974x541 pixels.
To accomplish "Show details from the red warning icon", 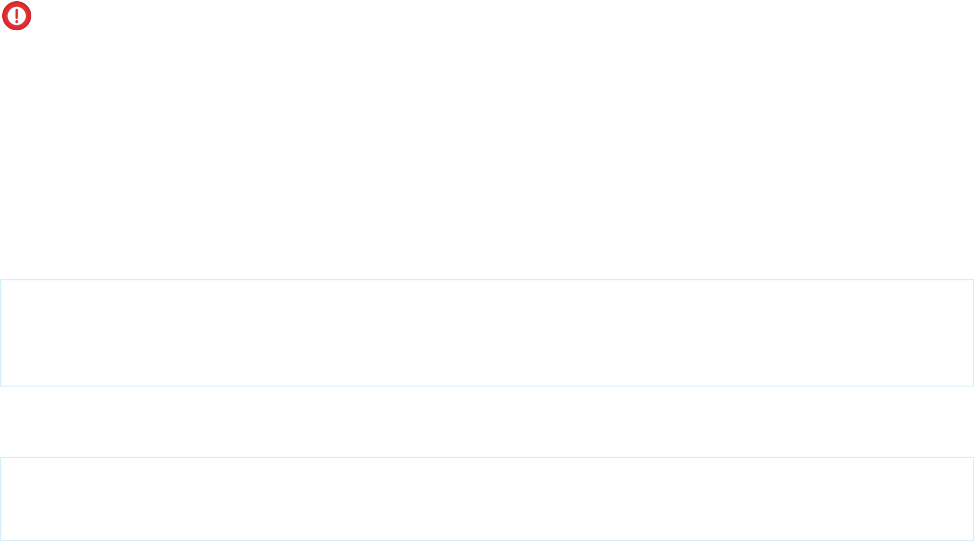I will coord(17,16).
